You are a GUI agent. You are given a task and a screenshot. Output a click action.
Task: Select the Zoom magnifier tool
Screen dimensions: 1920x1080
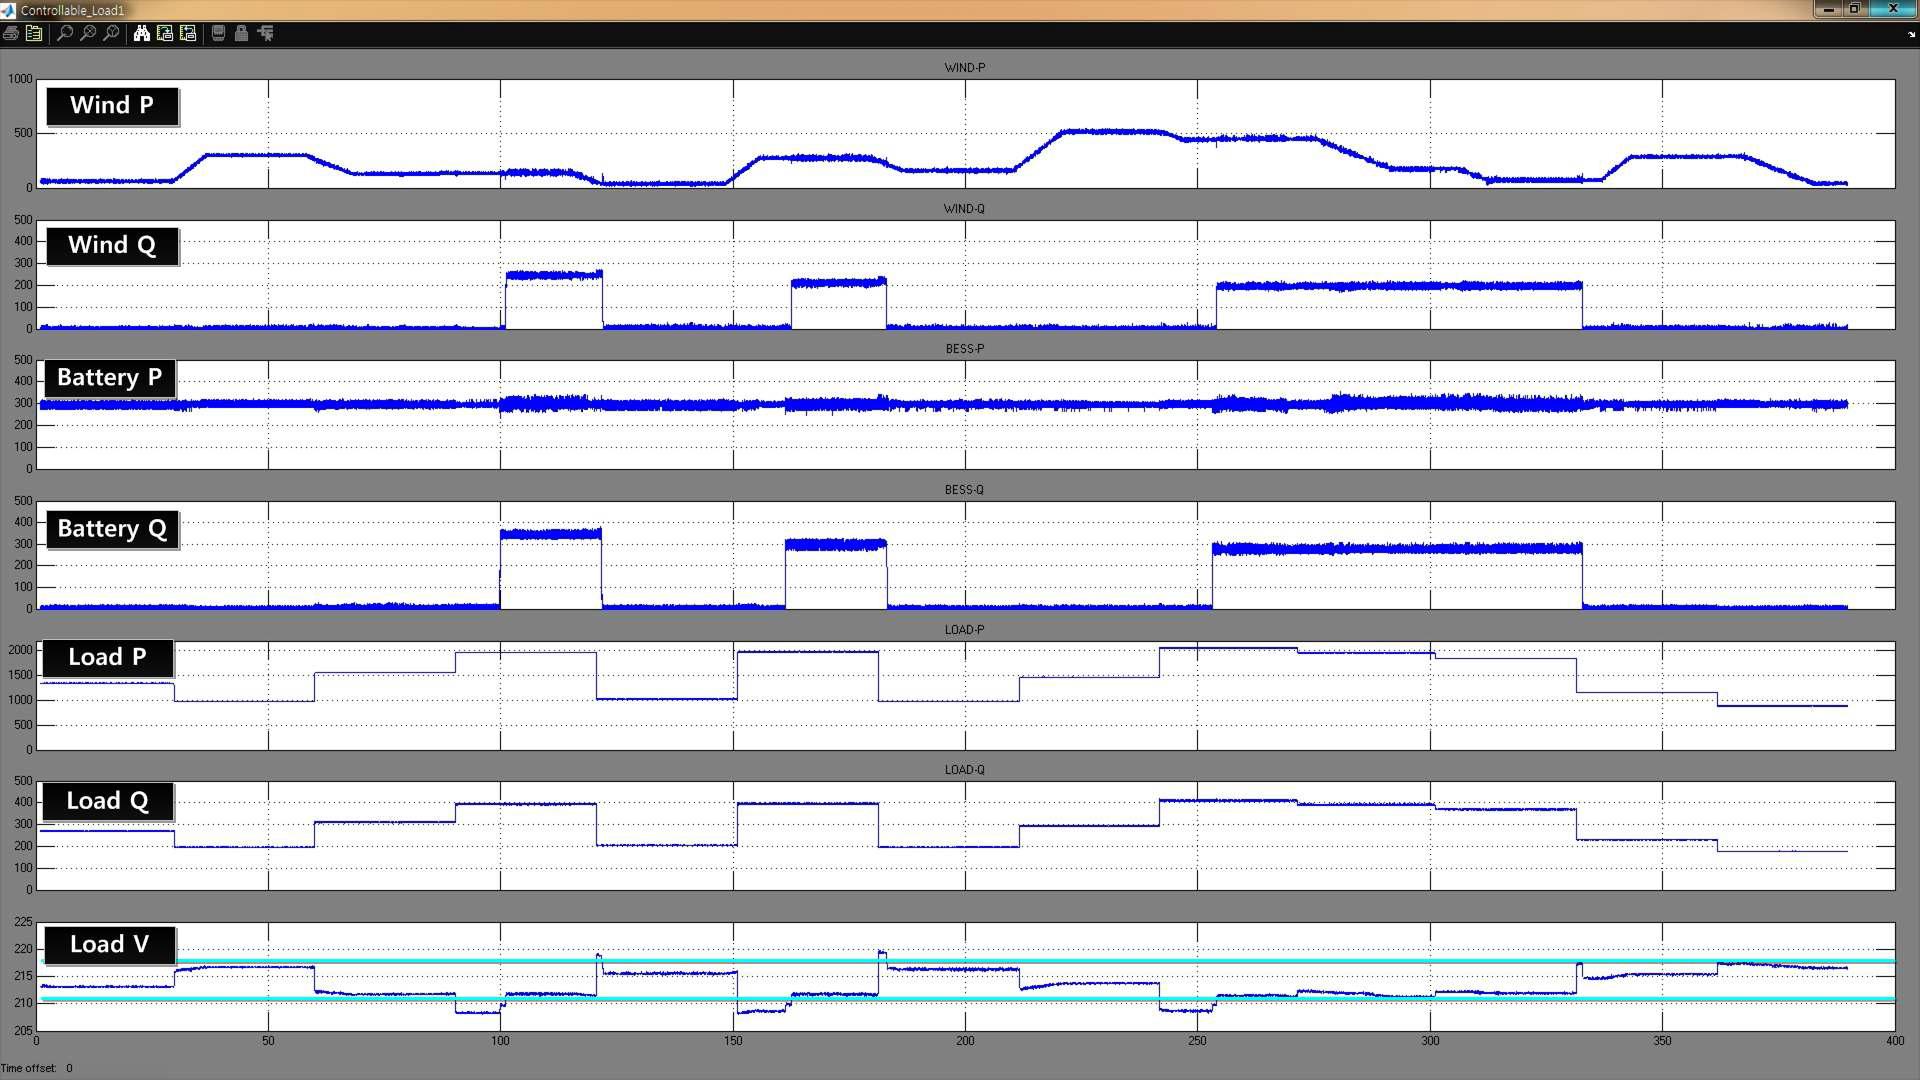click(65, 33)
